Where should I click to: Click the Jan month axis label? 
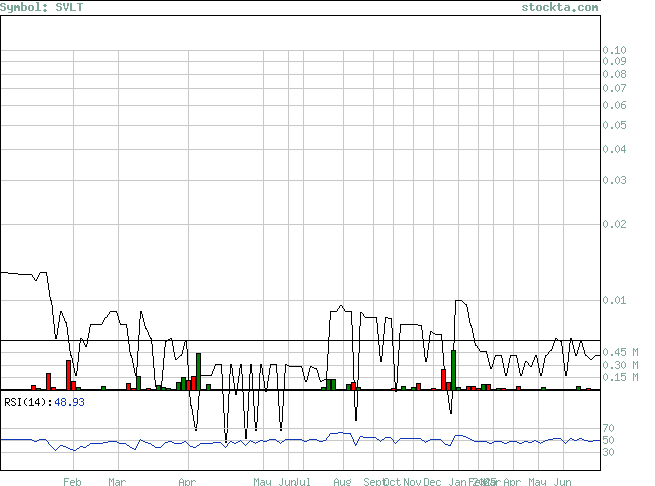[x=457, y=482]
